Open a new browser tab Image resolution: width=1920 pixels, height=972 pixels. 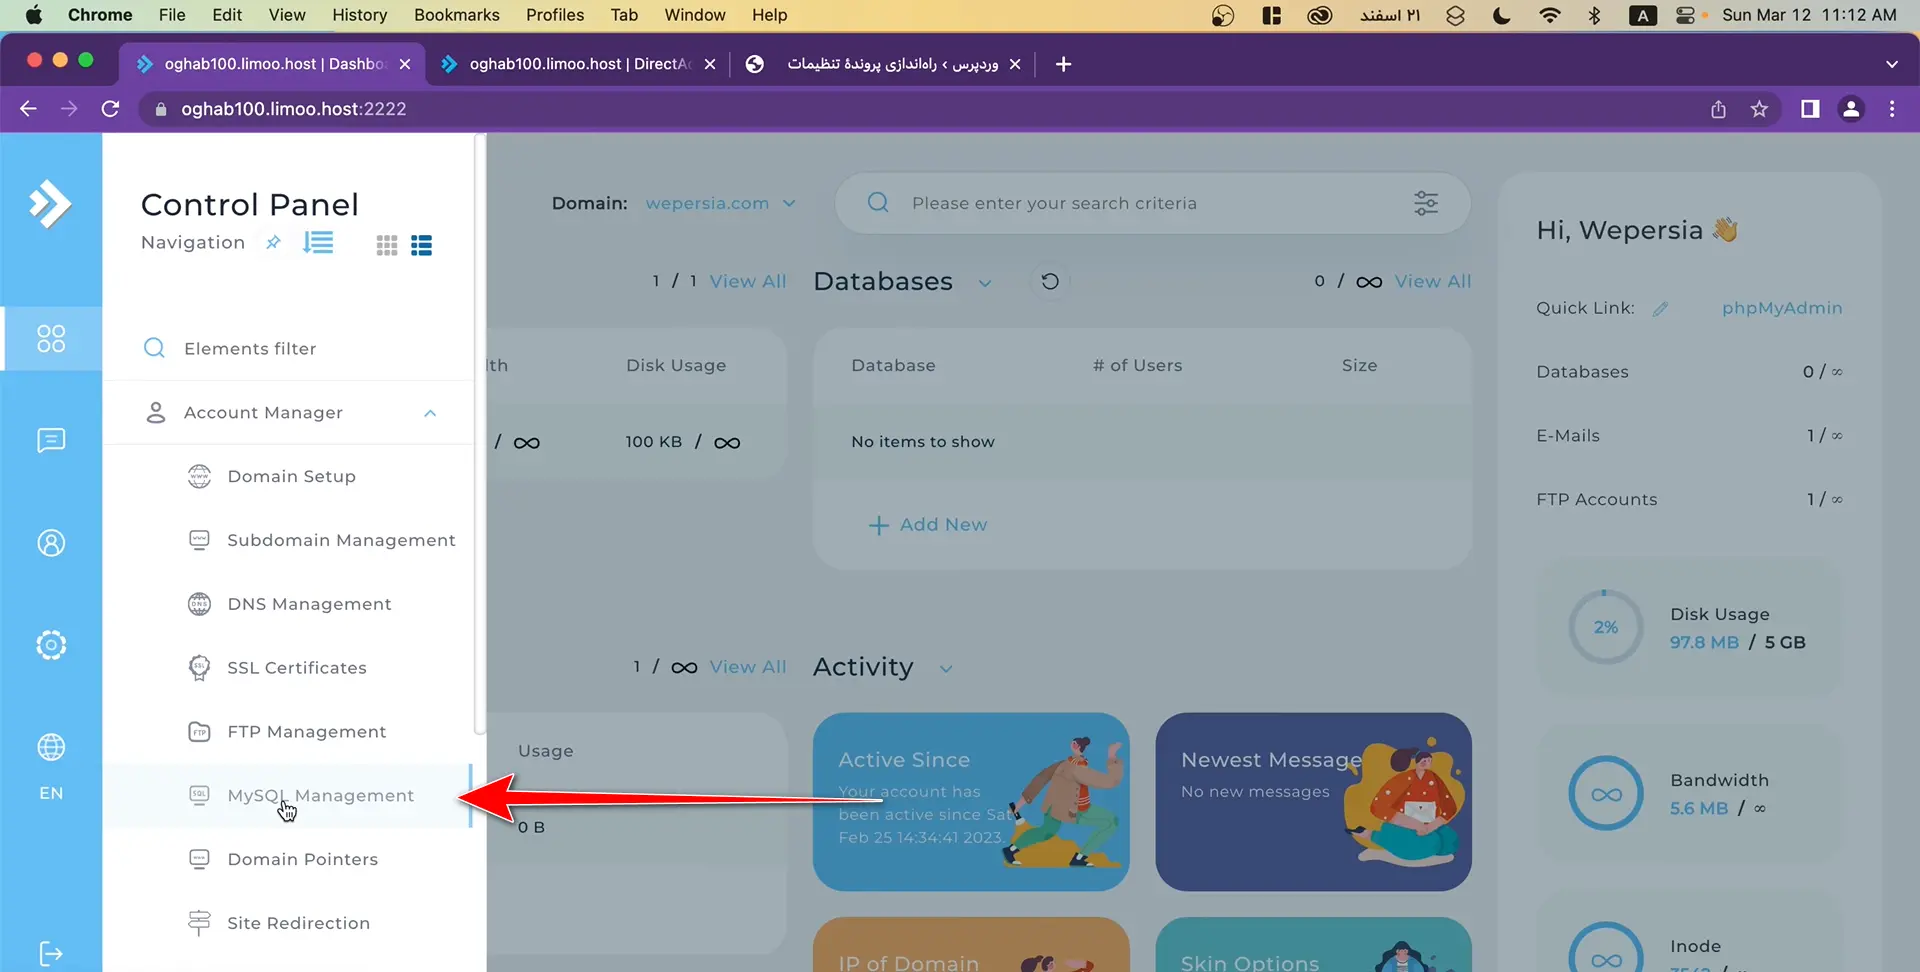coord(1063,64)
